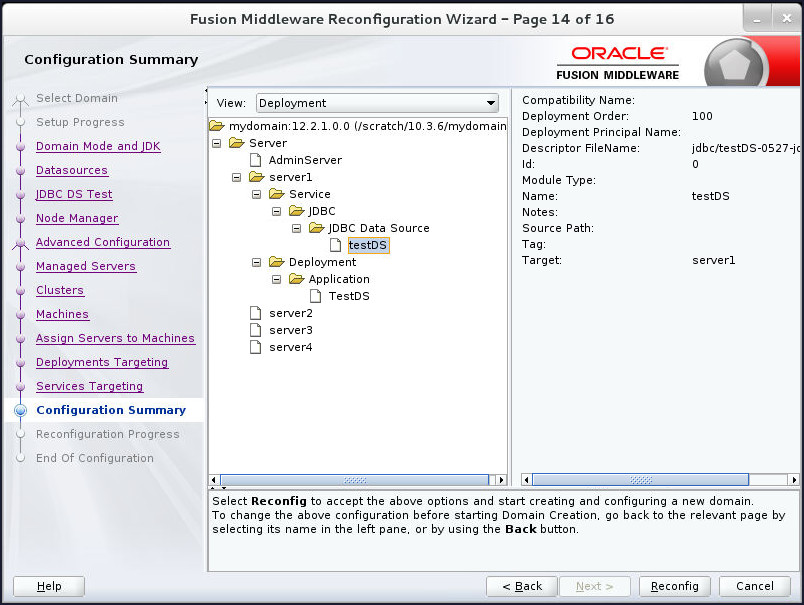Click the Reconfig button
The height and width of the screenshot is (605, 804).
pyautogui.click(x=674, y=586)
